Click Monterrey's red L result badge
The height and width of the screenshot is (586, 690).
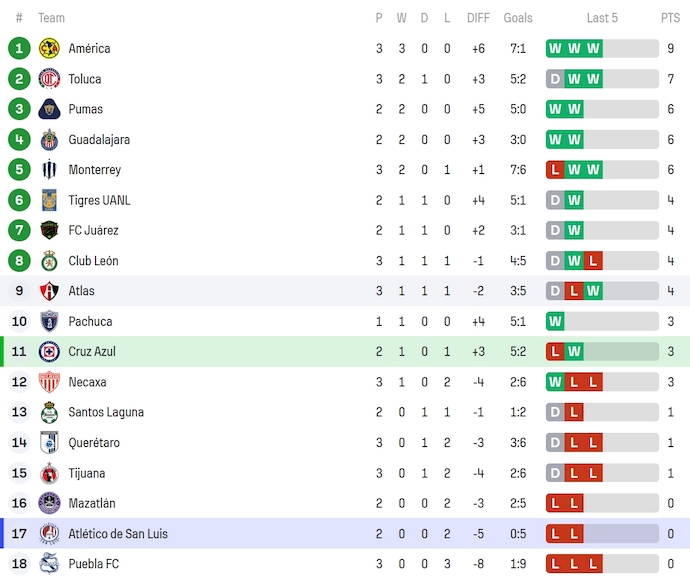coord(555,170)
